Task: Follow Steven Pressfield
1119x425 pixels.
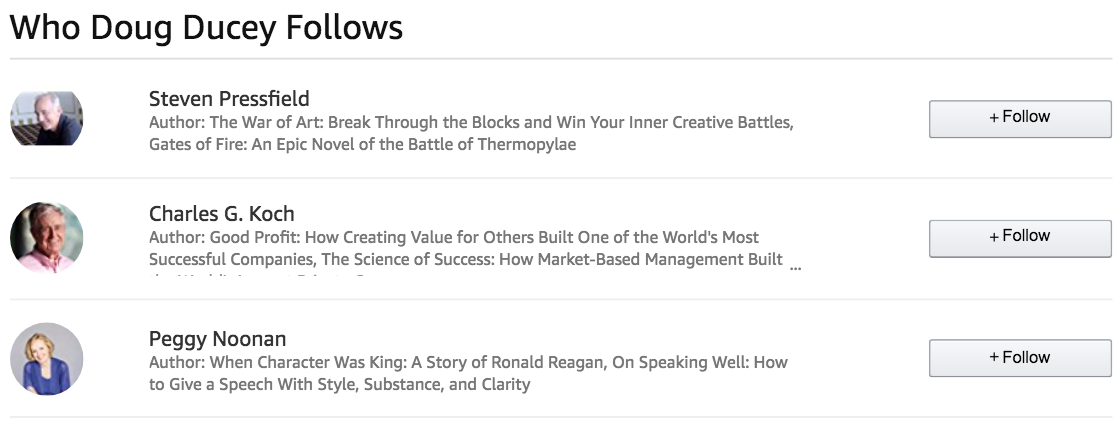Action: click(x=1020, y=118)
